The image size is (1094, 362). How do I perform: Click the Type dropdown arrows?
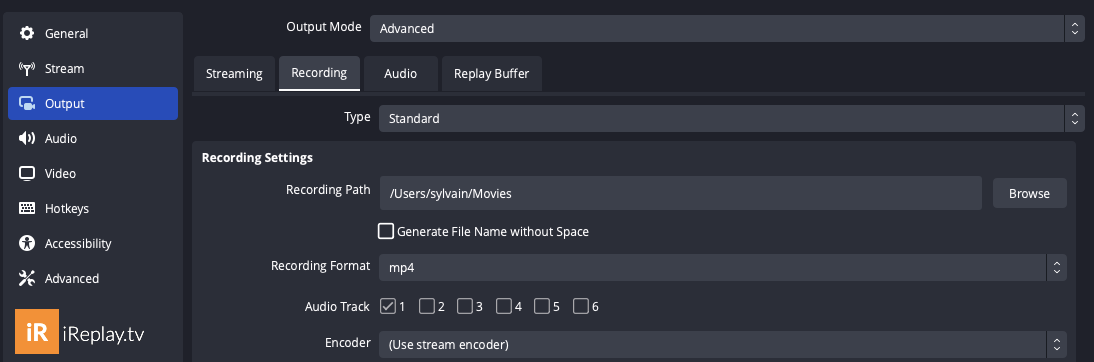click(1074, 118)
